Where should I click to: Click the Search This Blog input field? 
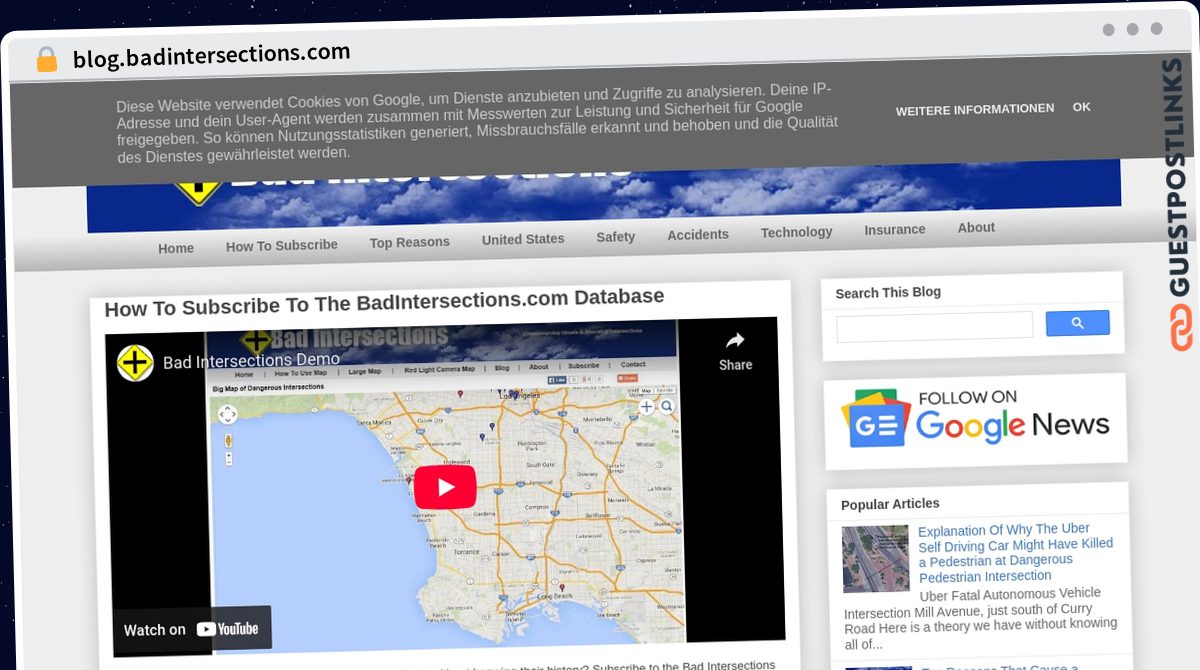[x=935, y=326]
